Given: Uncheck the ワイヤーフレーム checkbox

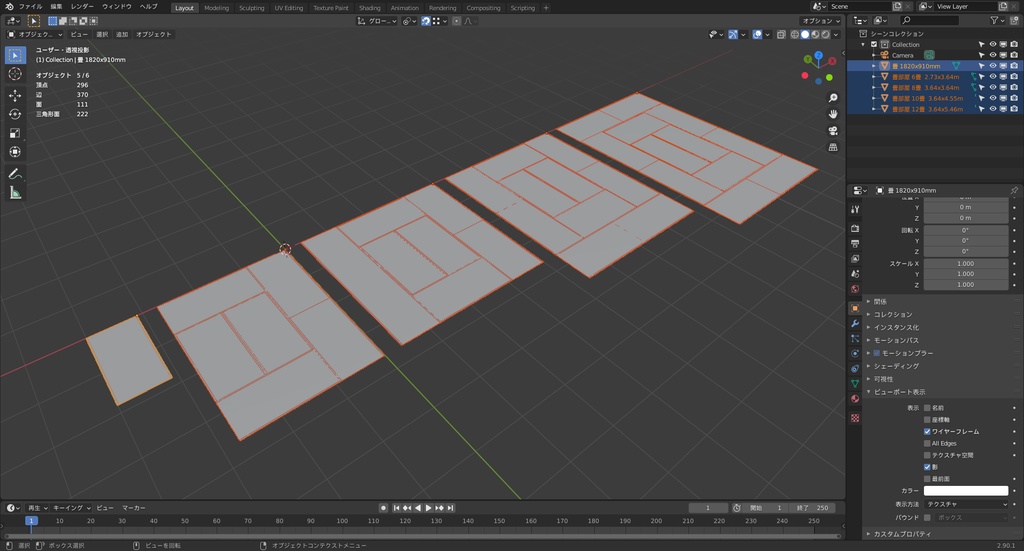Looking at the screenshot, I should point(927,431).
